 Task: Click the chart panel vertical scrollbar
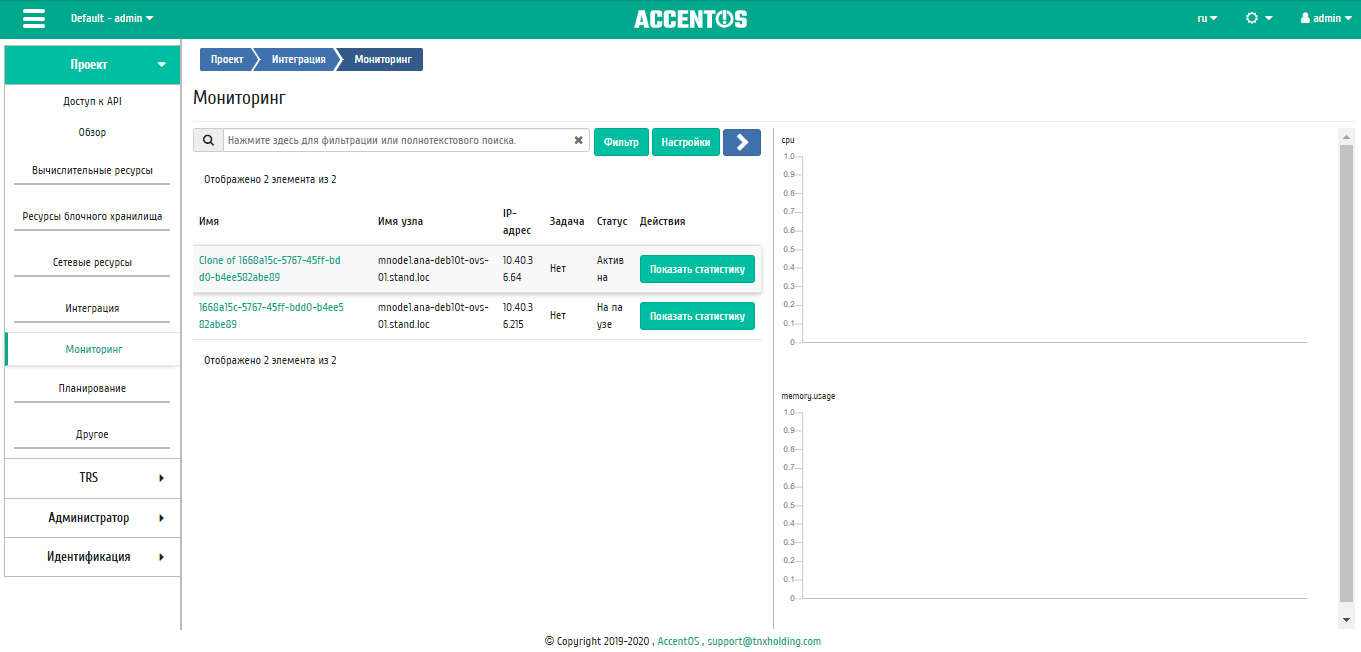[x=1346, y=370]
